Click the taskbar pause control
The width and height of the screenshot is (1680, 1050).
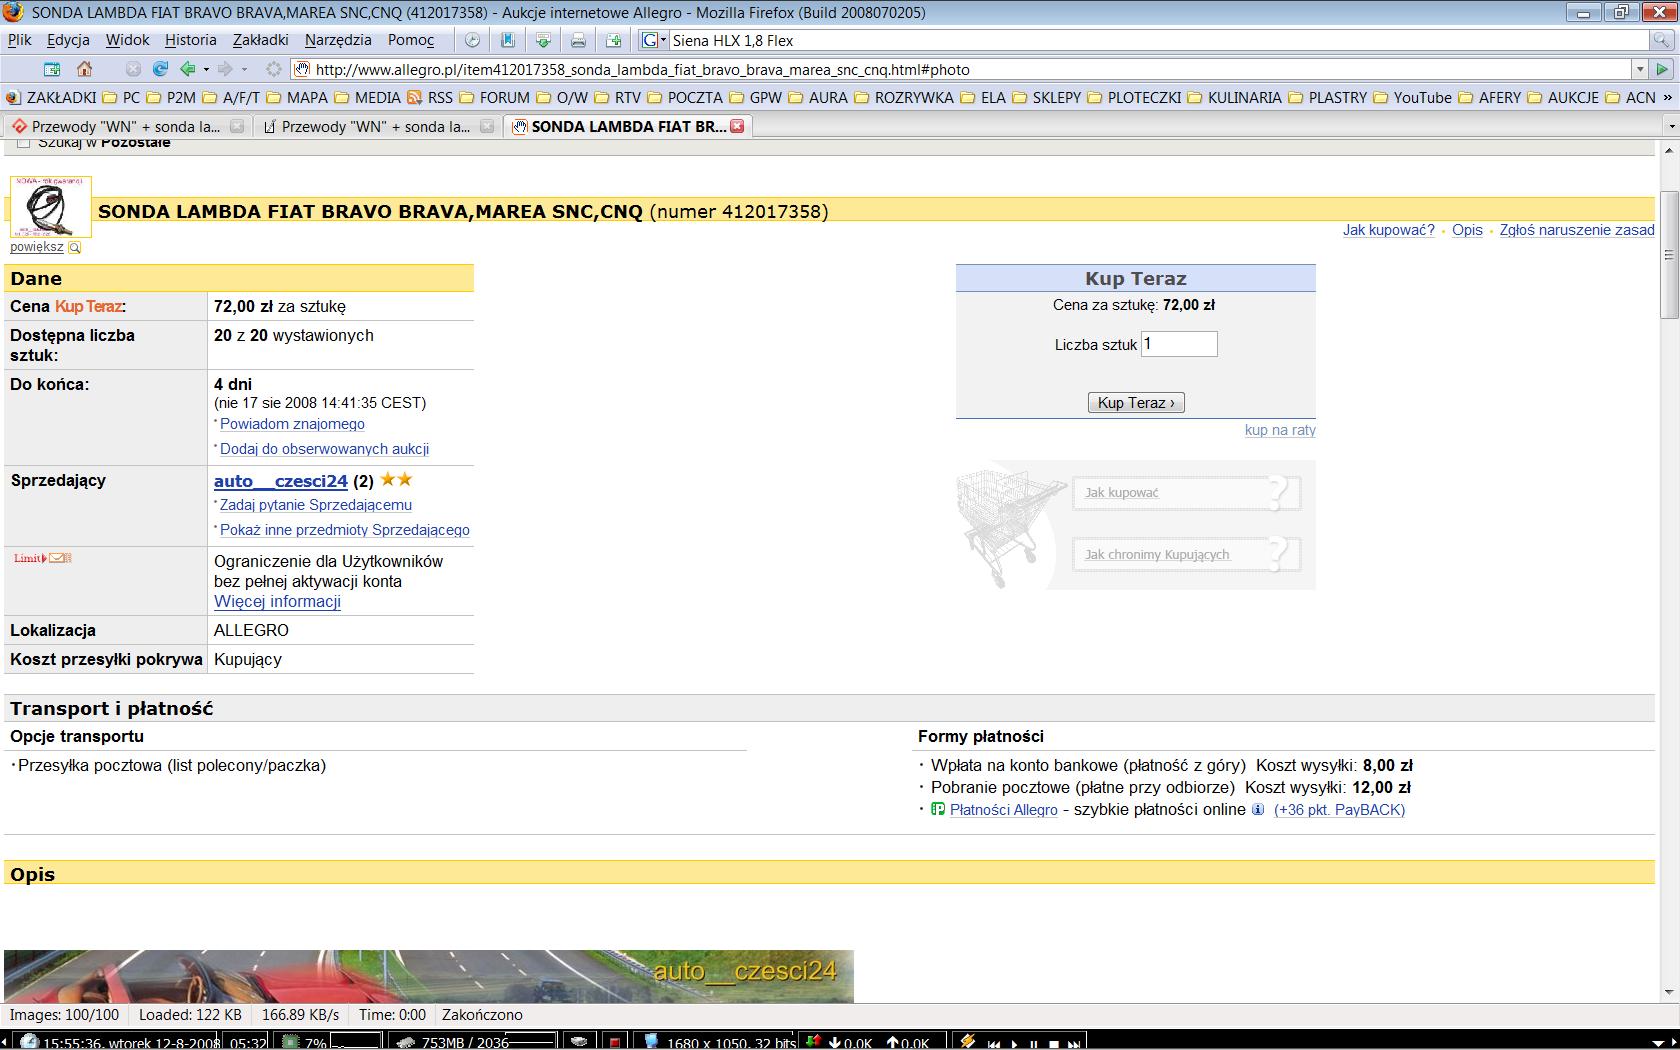(x=1034, y=1043)
